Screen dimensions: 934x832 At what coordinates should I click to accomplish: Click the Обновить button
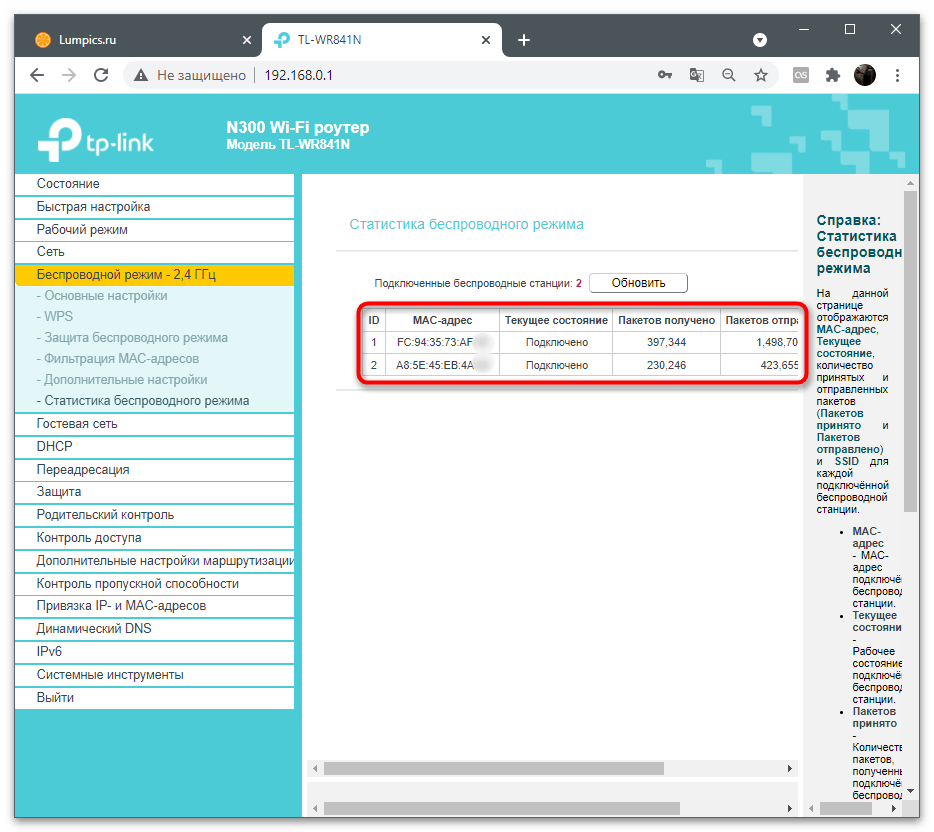[638, 283]
